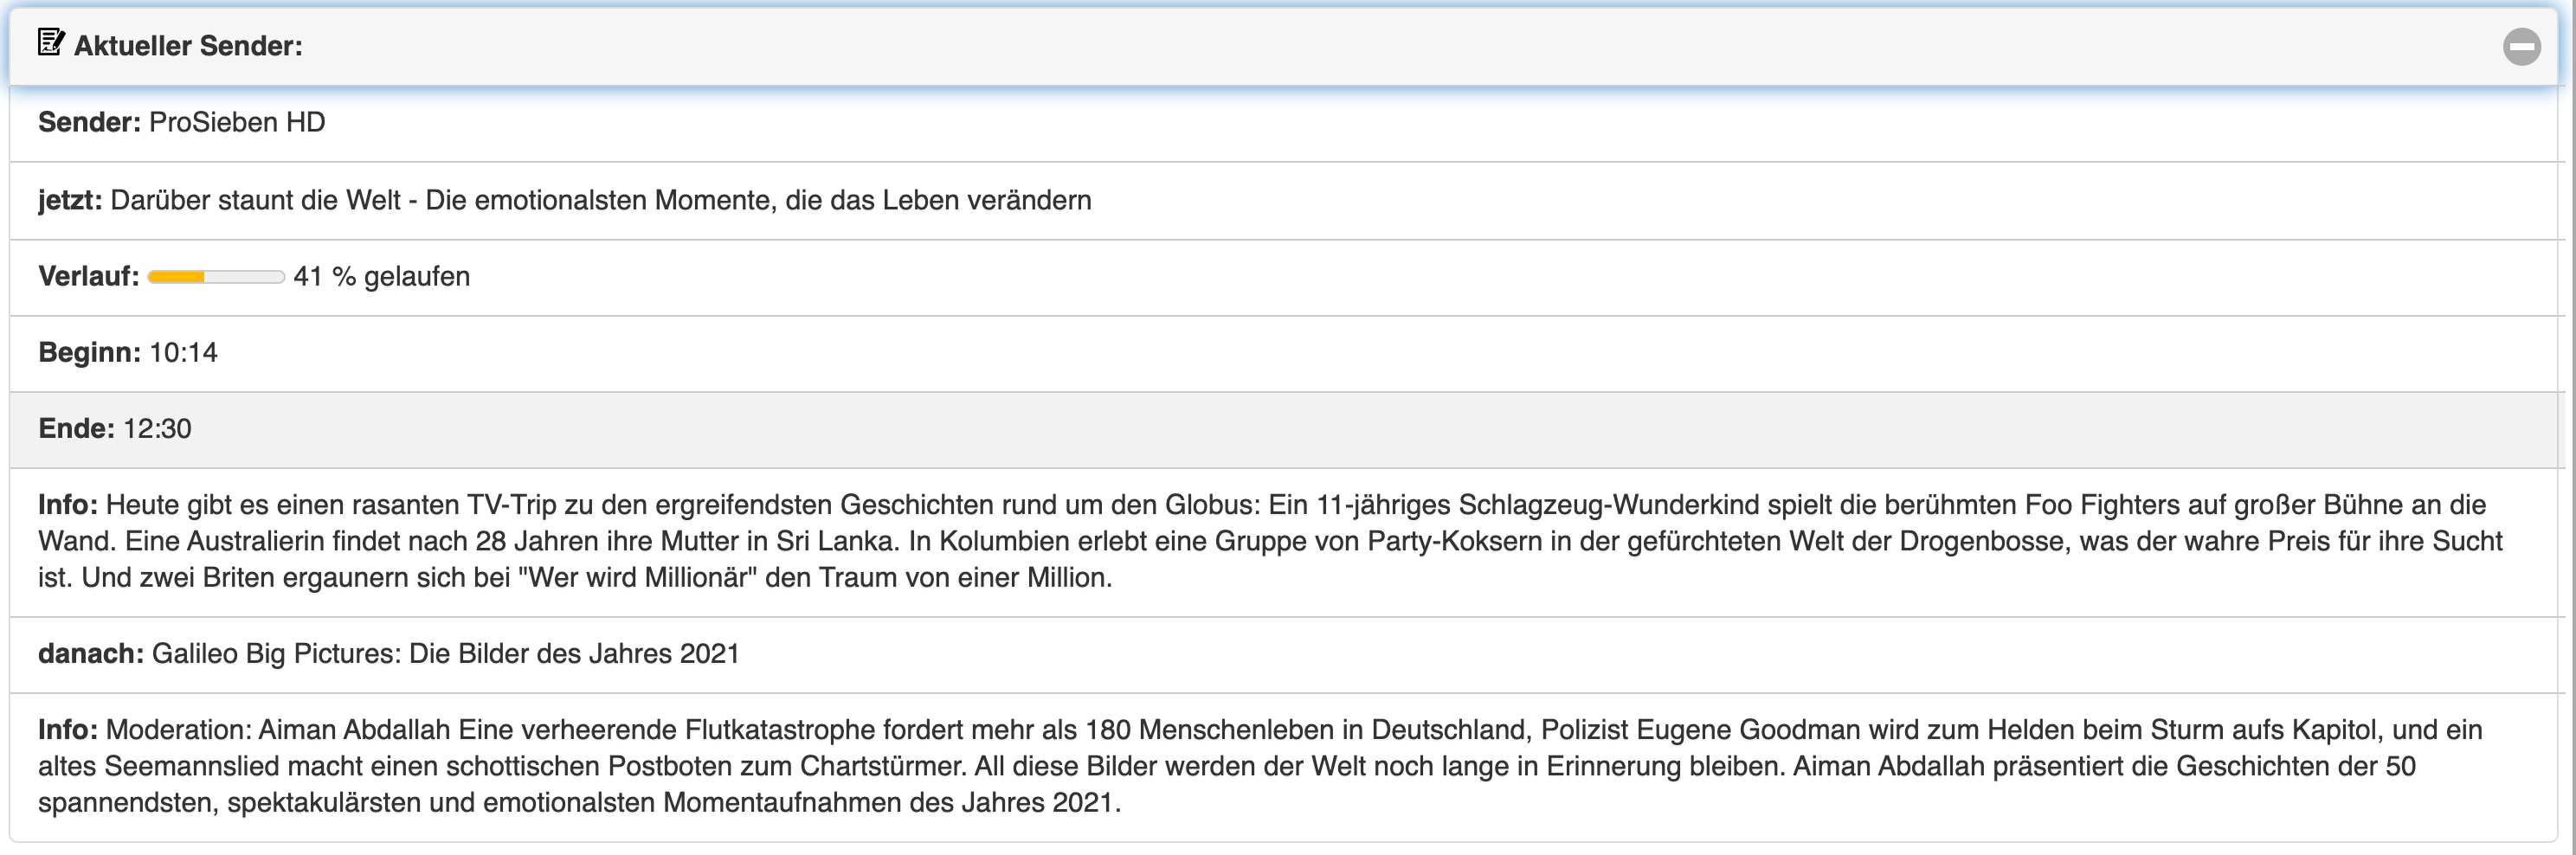Click the bold danach: label
Image resolution: width=2576 pixels, height=855 pixels.
91,653
